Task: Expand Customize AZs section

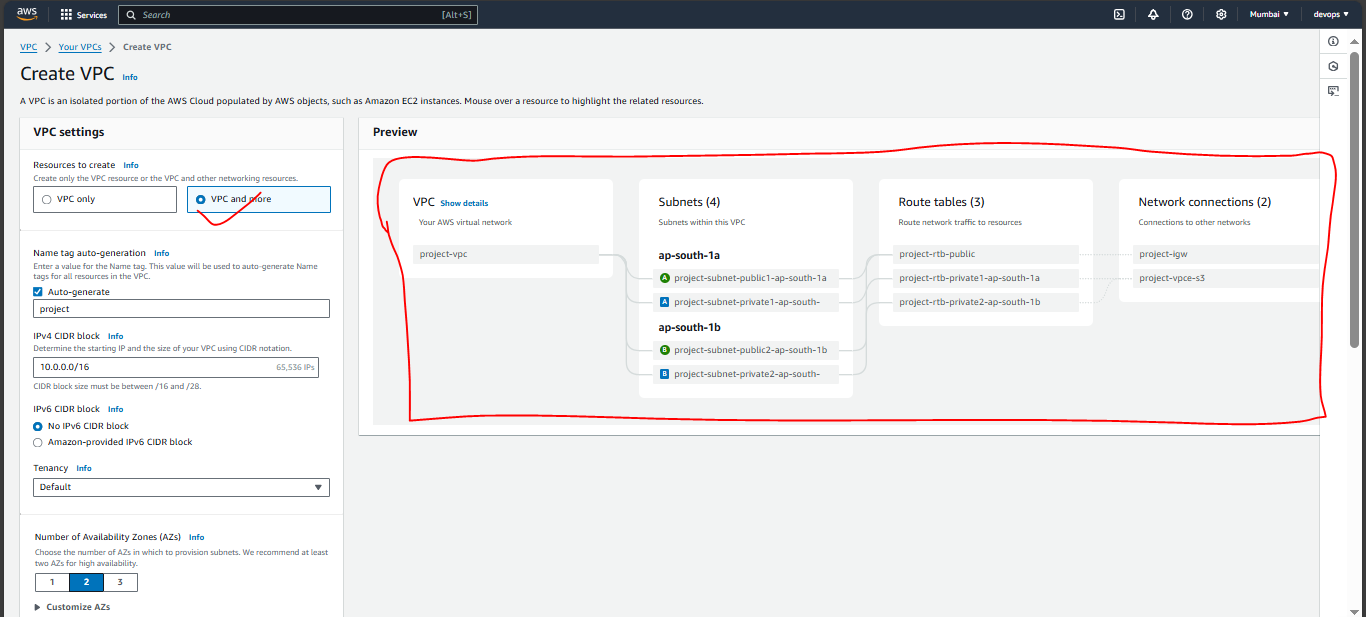Action: pyautogui.click(x=72, y=607)
